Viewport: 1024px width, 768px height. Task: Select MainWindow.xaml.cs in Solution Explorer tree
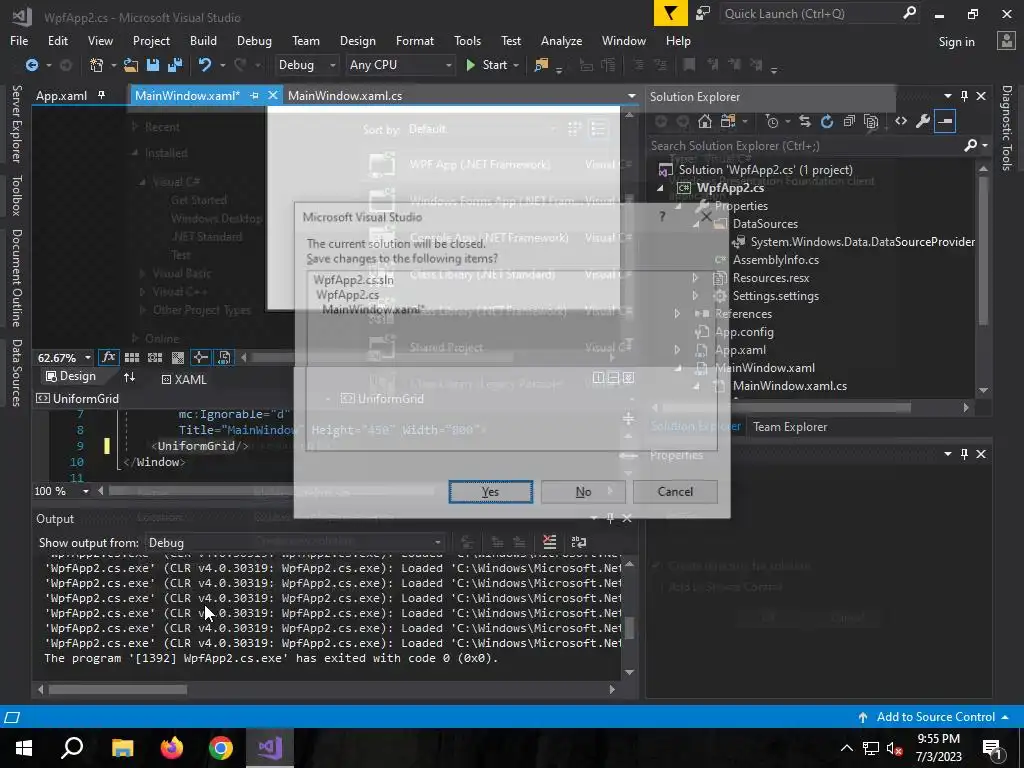(790, 386)
